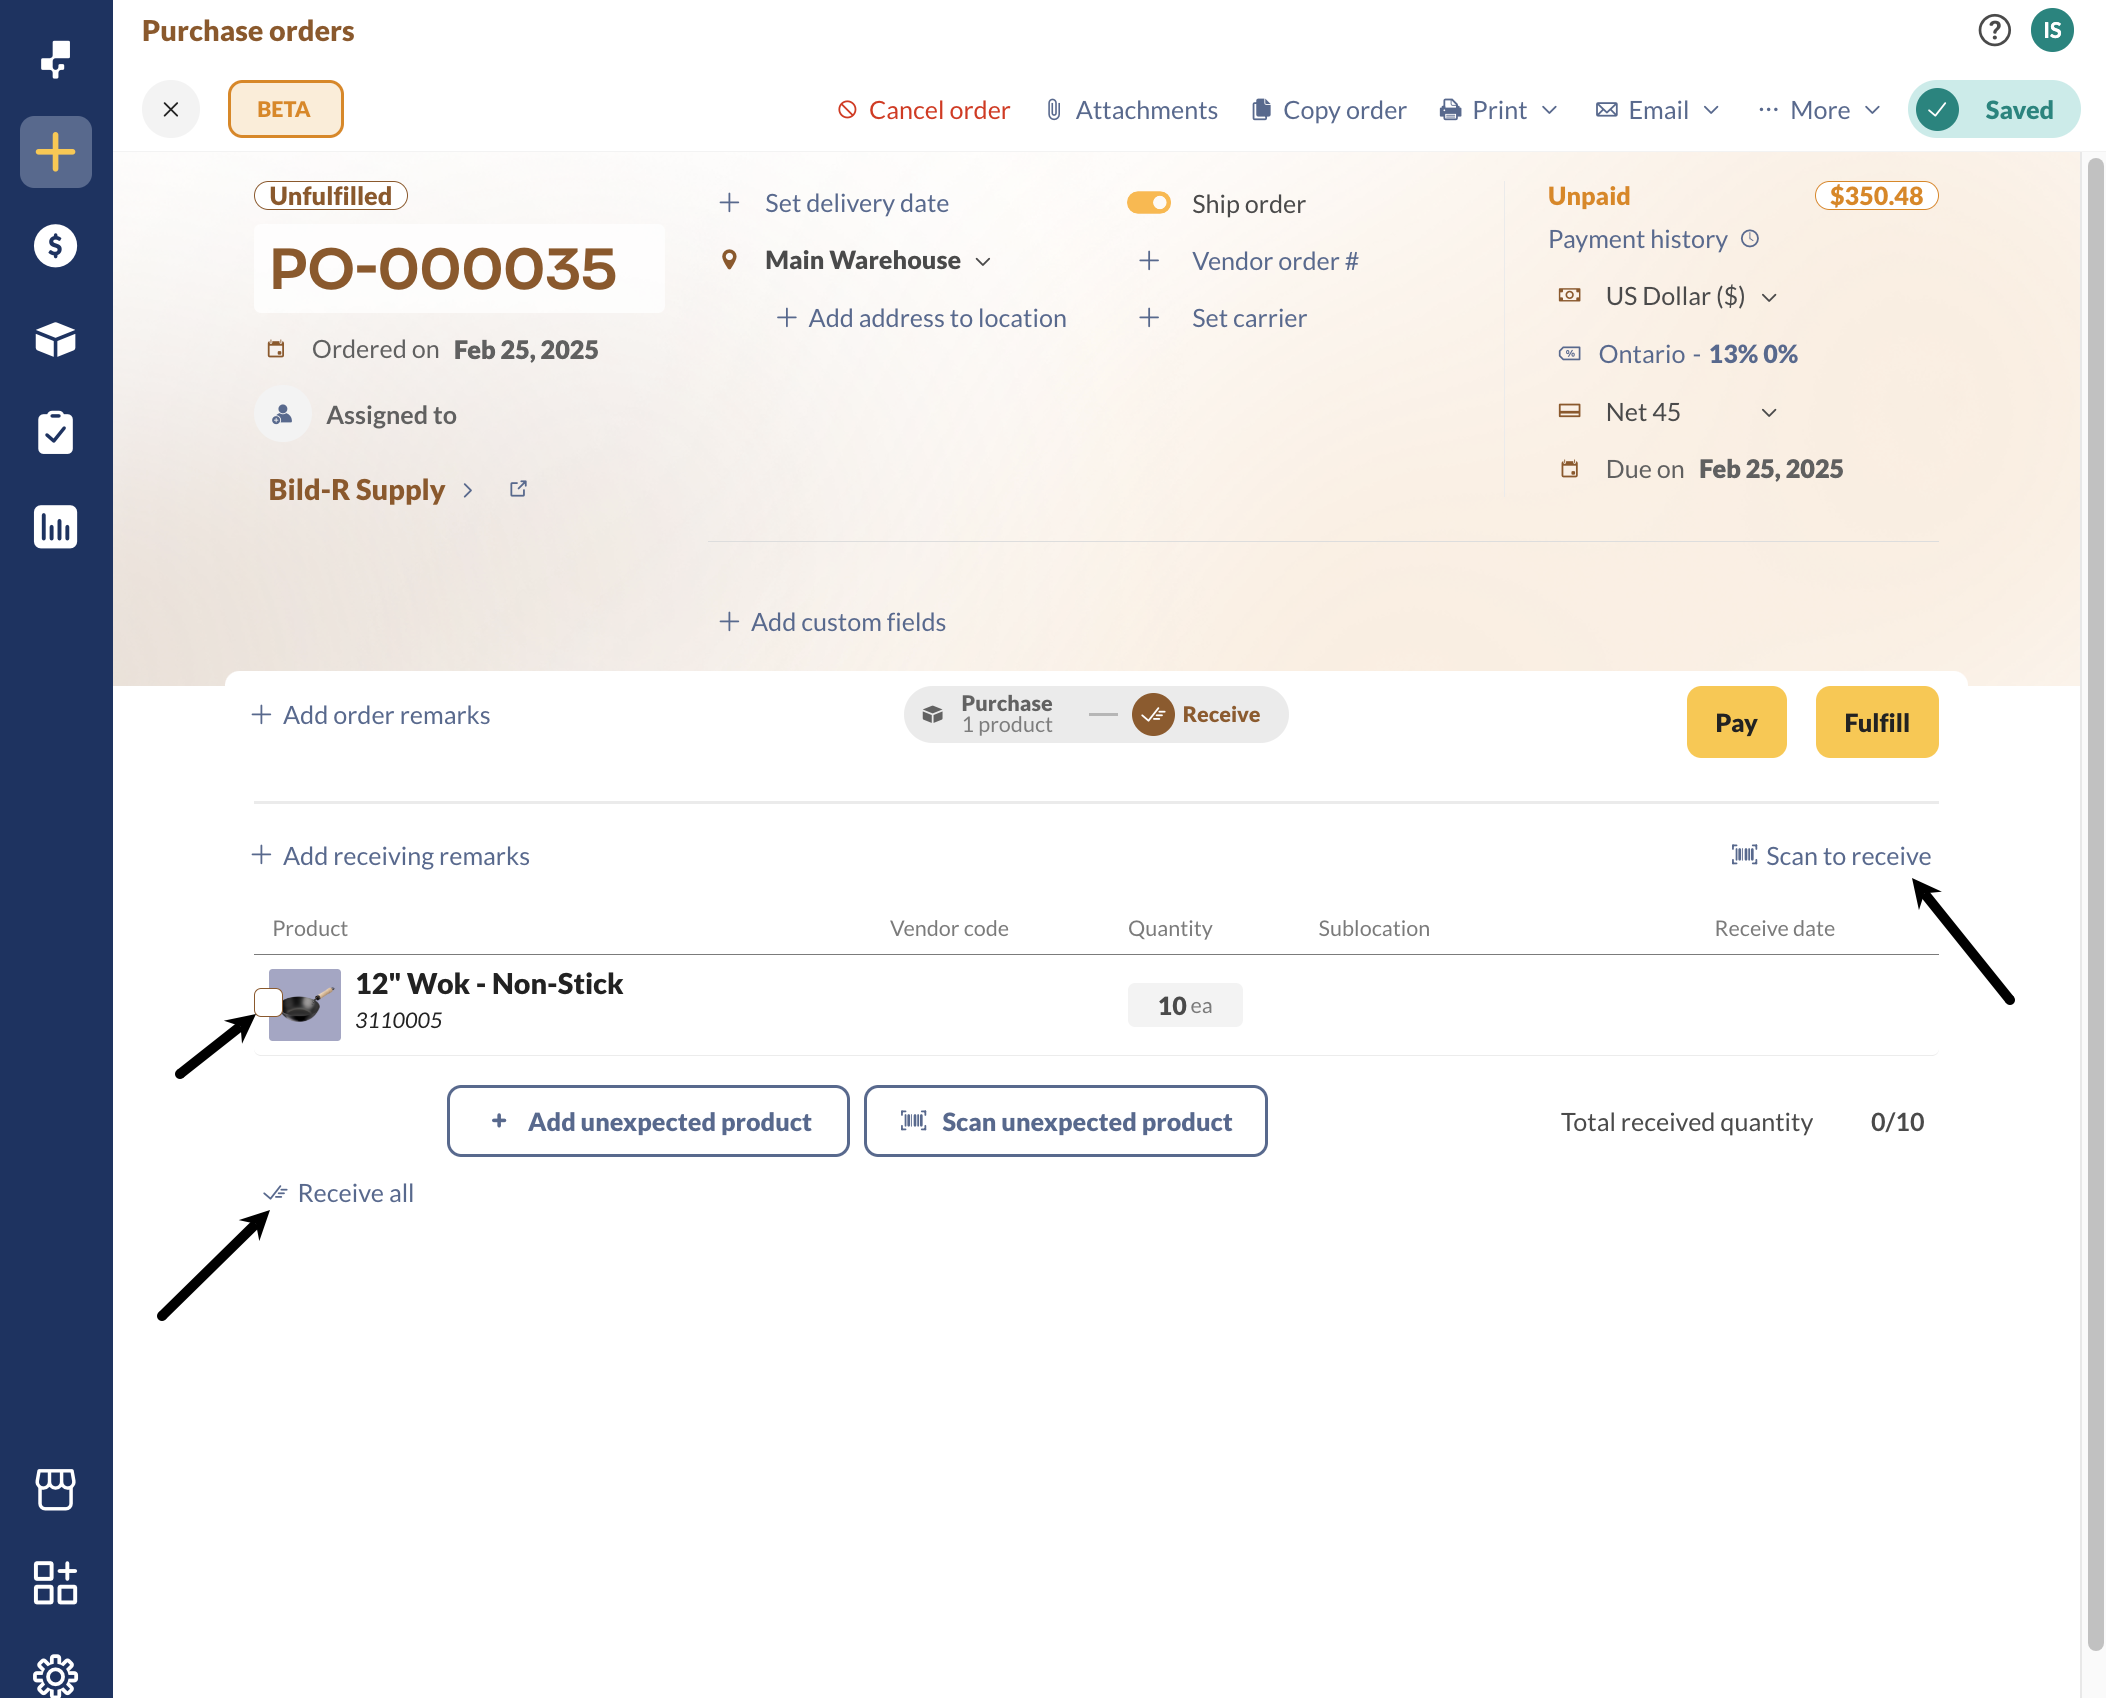Viewport: 2106px width, 1698px height.
Task: Click the Fulfill button
Action: 1876,722
